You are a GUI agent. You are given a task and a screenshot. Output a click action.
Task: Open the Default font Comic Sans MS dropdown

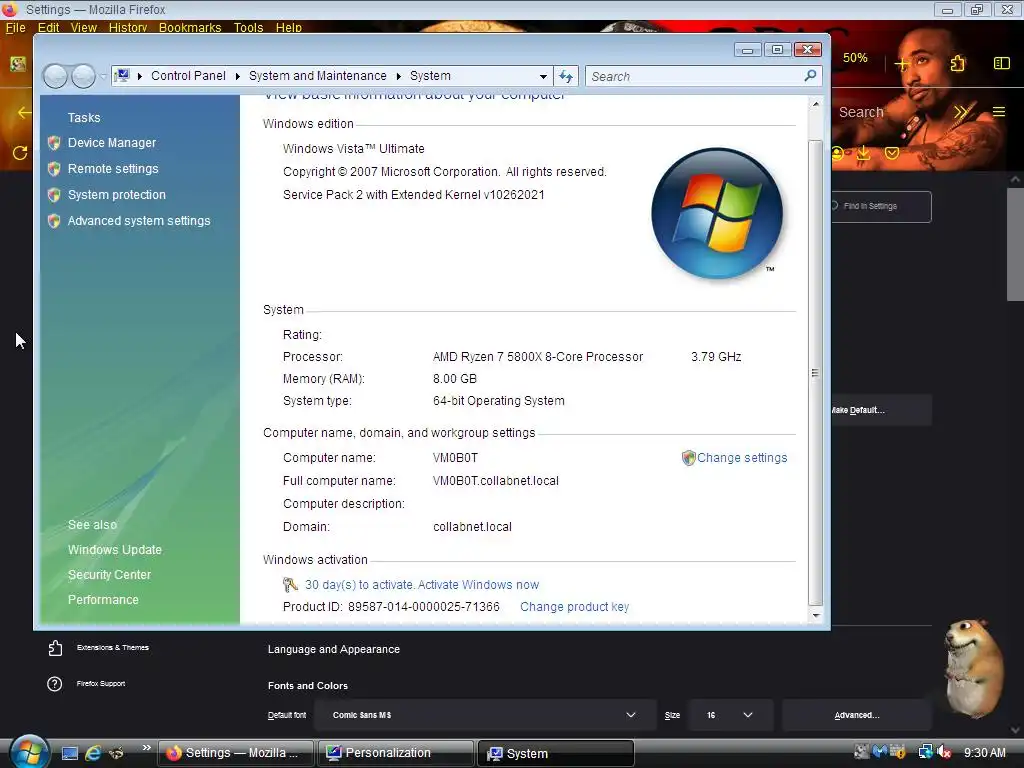pos(485,715)
